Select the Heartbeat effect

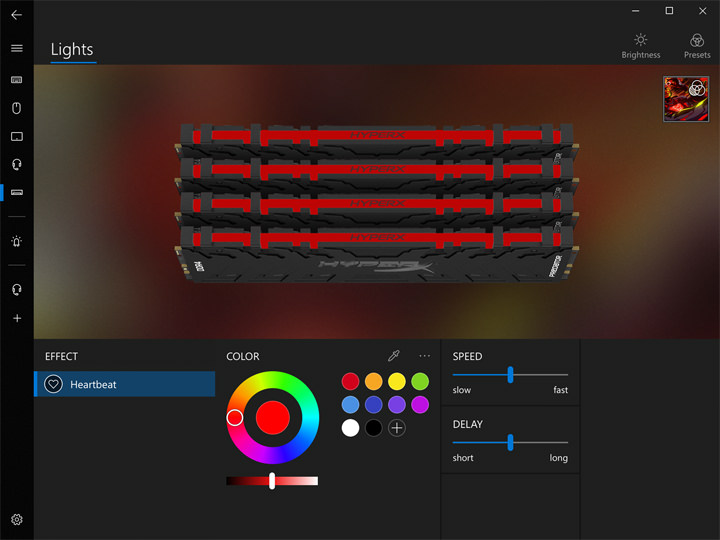125,384
